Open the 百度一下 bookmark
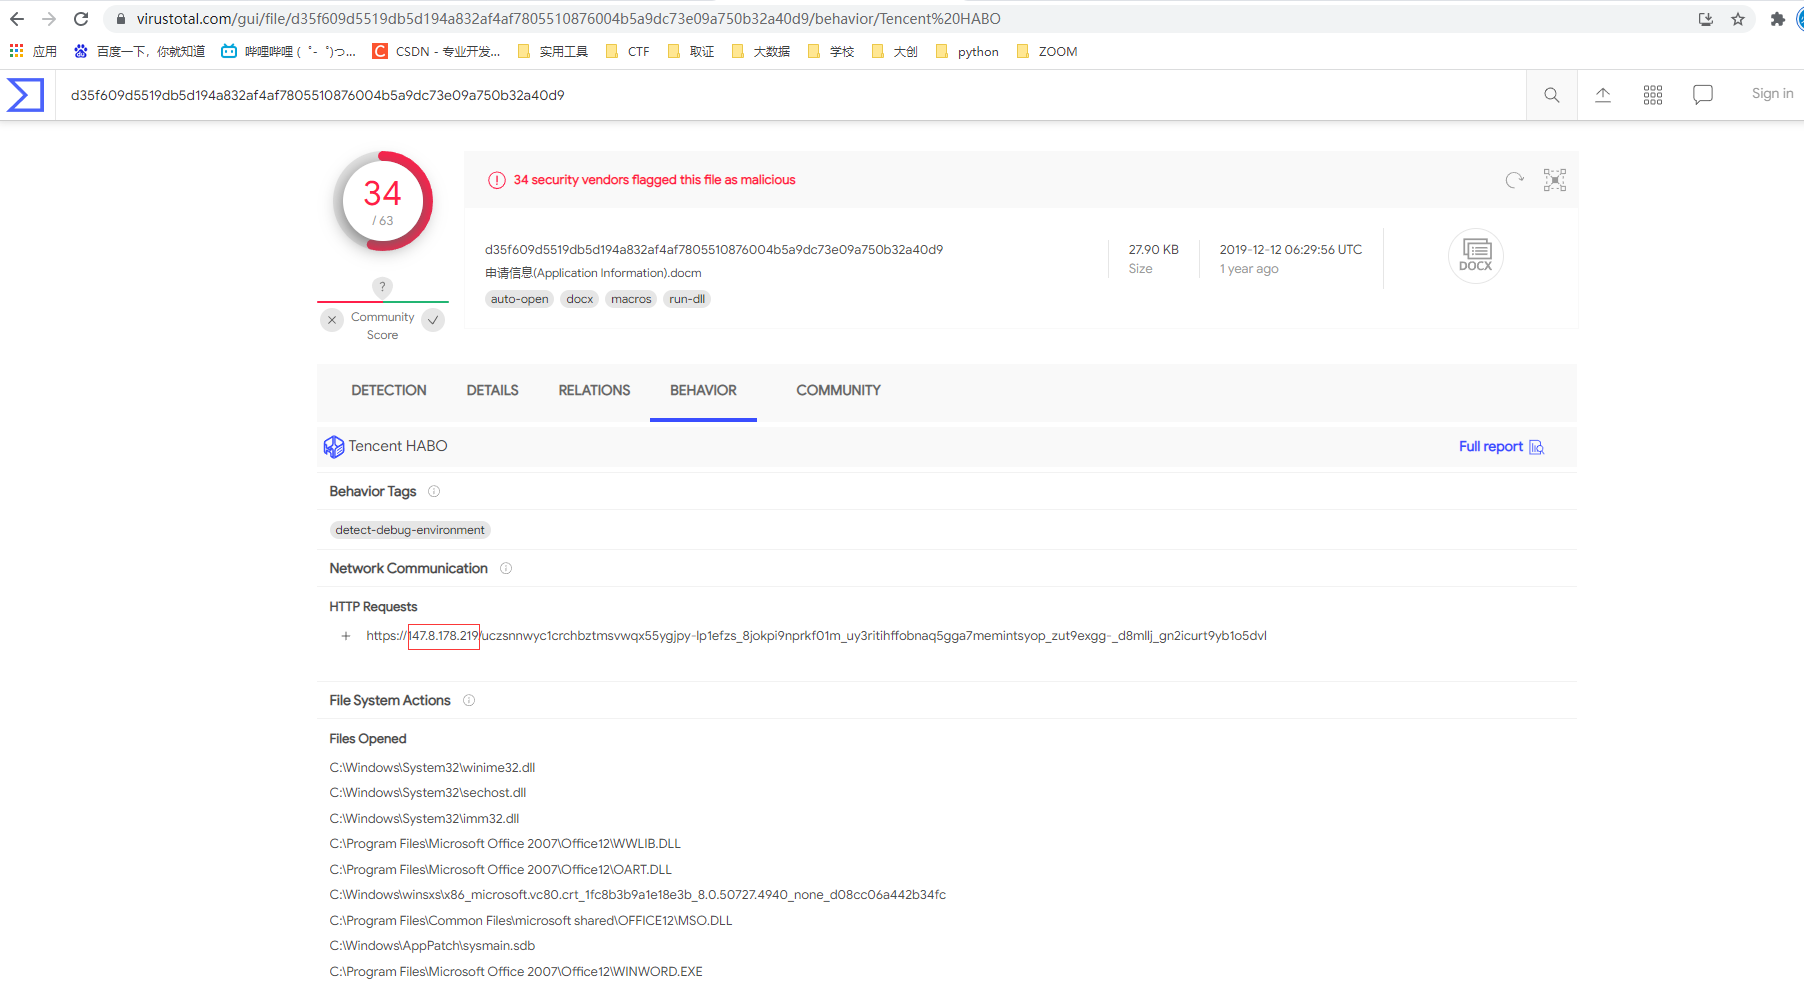This screenshot has height=981, width=1804. [x=139, y=51]
